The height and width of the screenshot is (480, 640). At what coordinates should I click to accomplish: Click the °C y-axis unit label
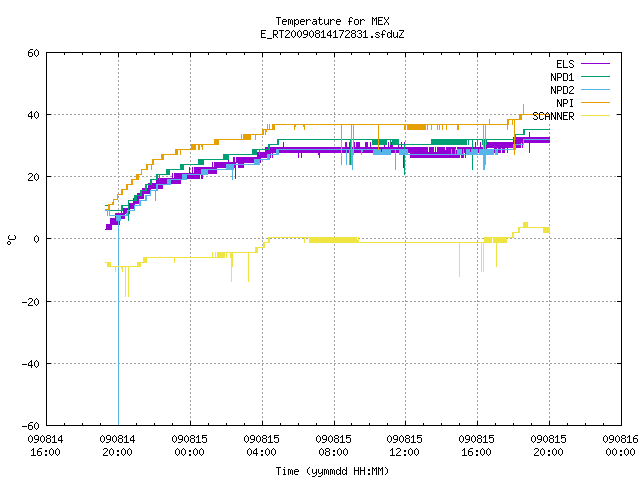click(x=11, y=240)
